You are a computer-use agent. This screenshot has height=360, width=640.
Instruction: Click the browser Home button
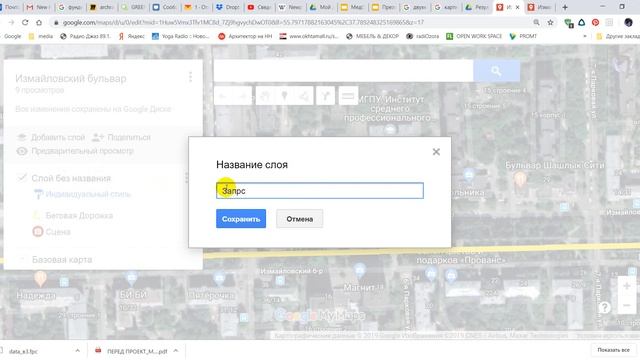39,22
